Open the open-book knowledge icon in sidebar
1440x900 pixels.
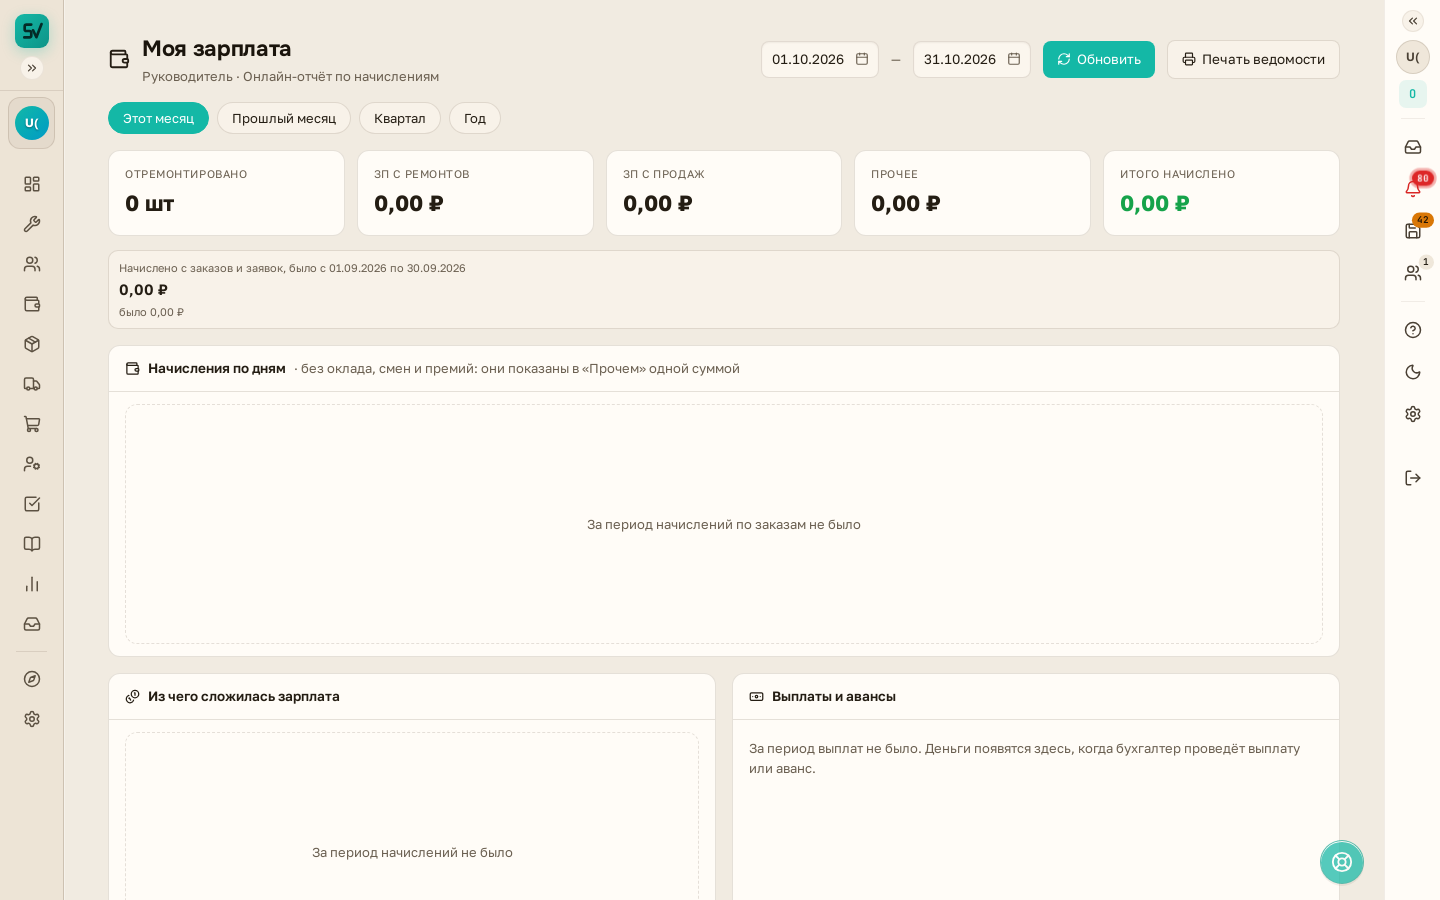(x=32, y=544)
